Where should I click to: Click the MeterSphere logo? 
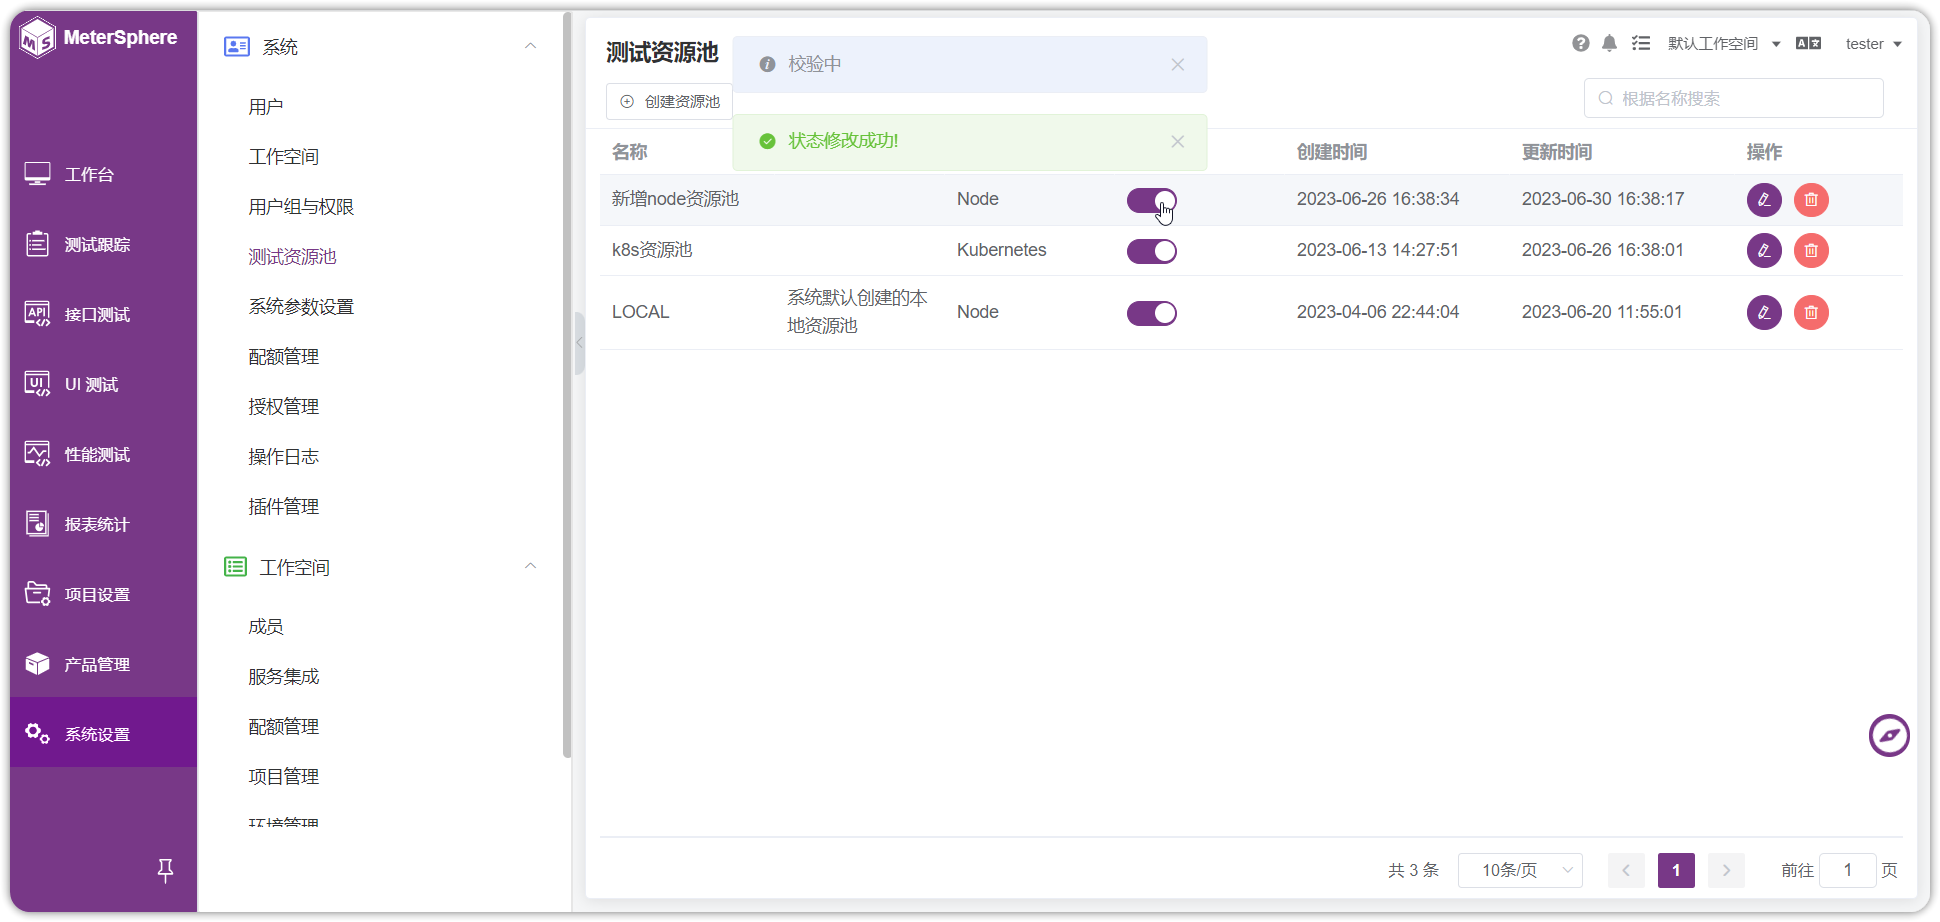coord(98,38)
